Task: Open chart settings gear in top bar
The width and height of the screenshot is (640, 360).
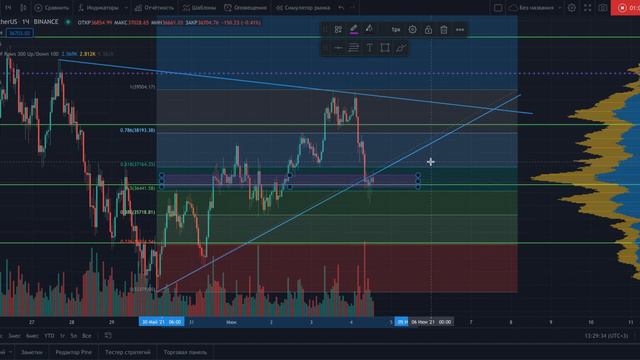Action: pyautogui.click(x=572, y=8)
